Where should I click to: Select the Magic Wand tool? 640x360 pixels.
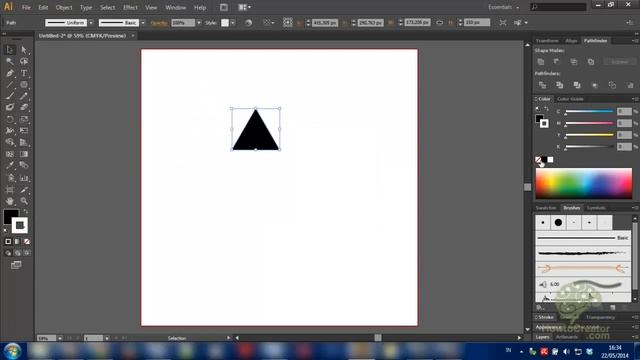(x=10, y=62)
